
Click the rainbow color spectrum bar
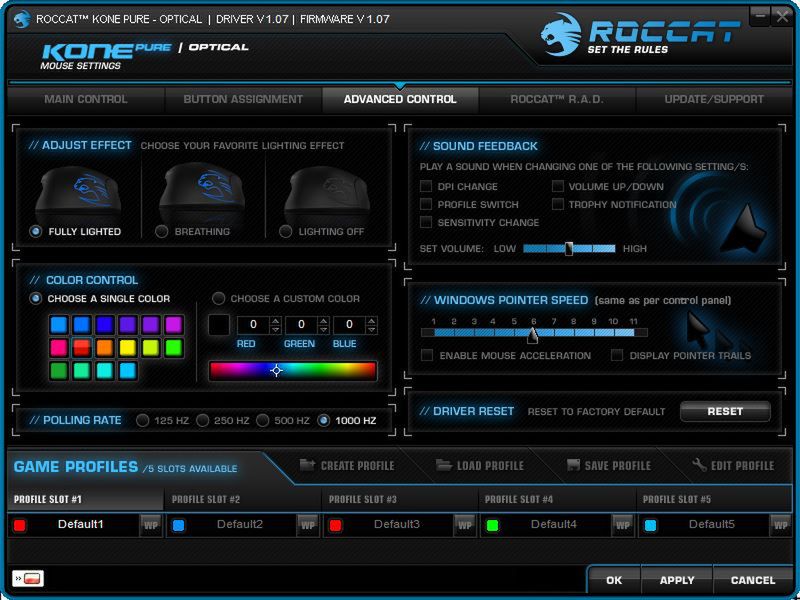tap(293, 371)
